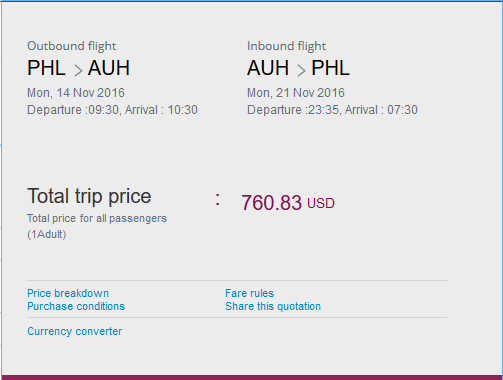Click the AUH origin code in inbound flight
503x380 pixels.
(268, 68)
